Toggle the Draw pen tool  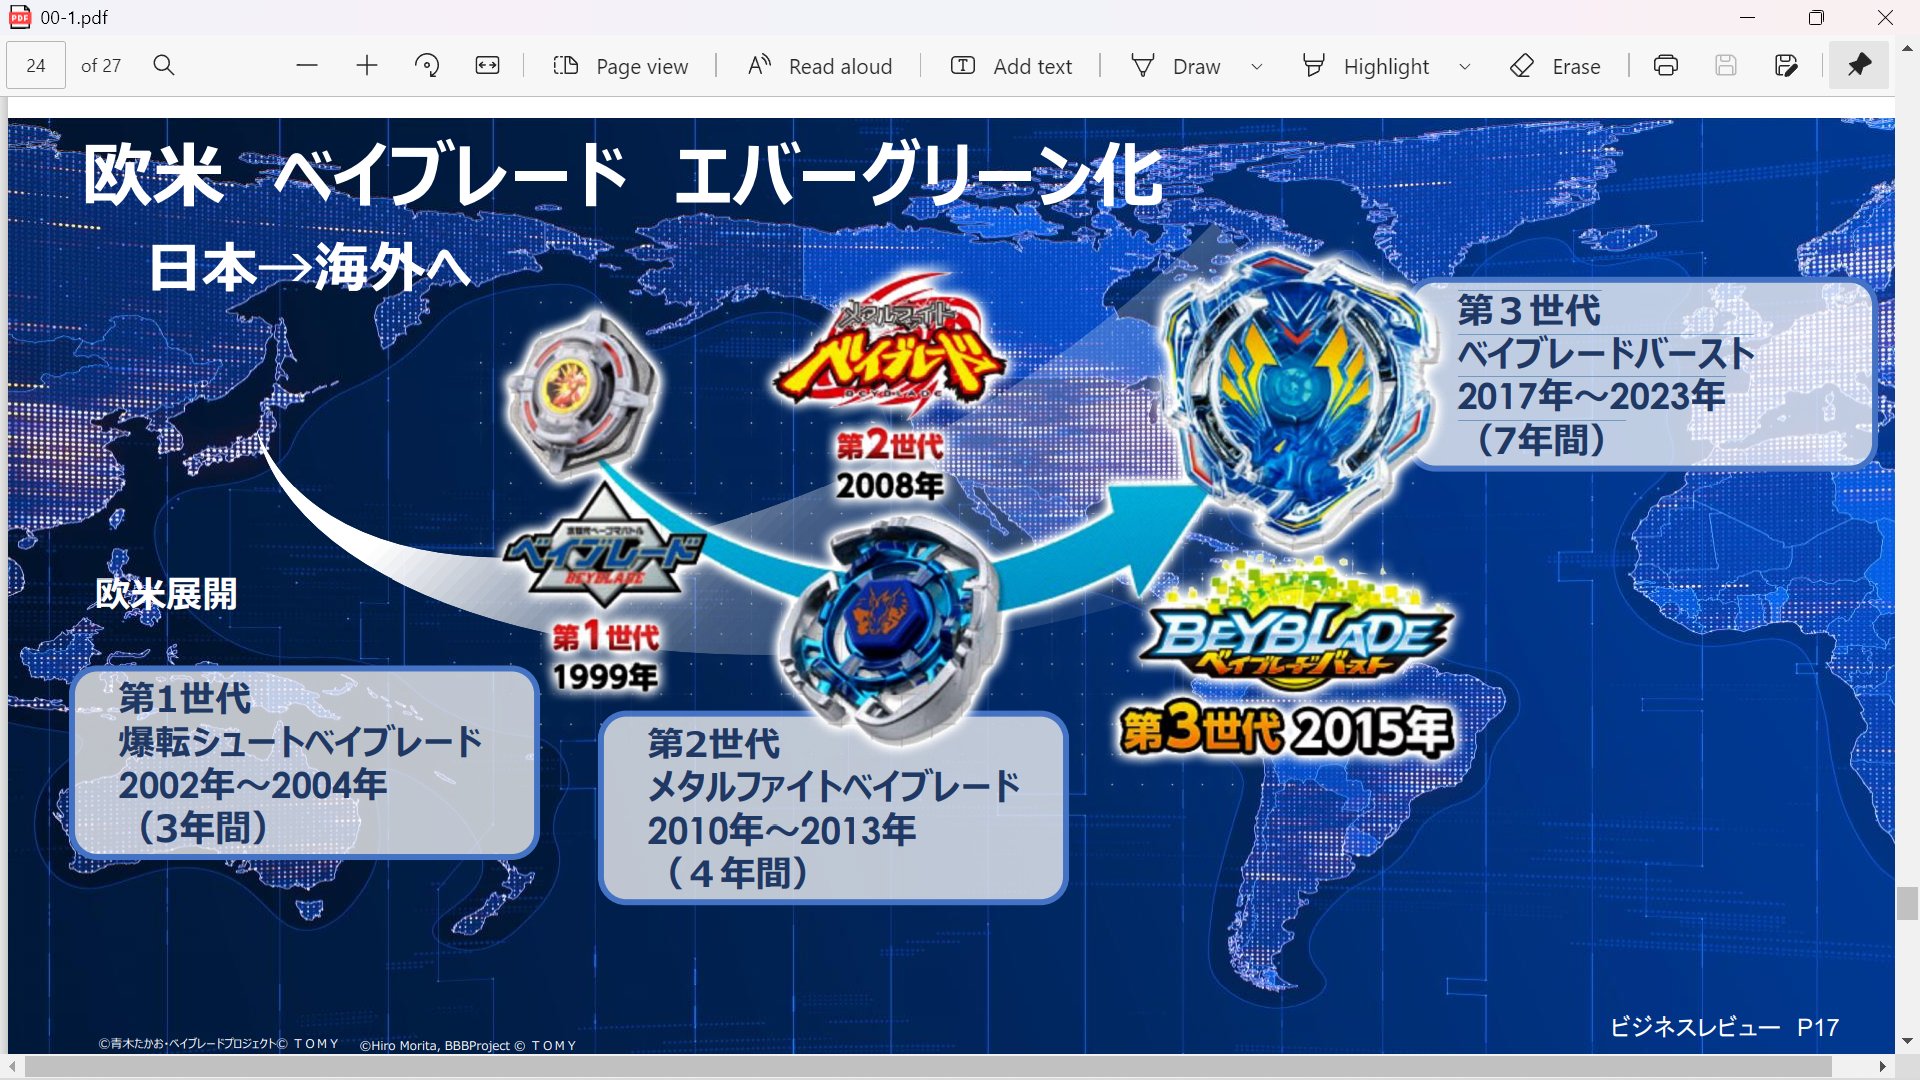(1176, 66)
